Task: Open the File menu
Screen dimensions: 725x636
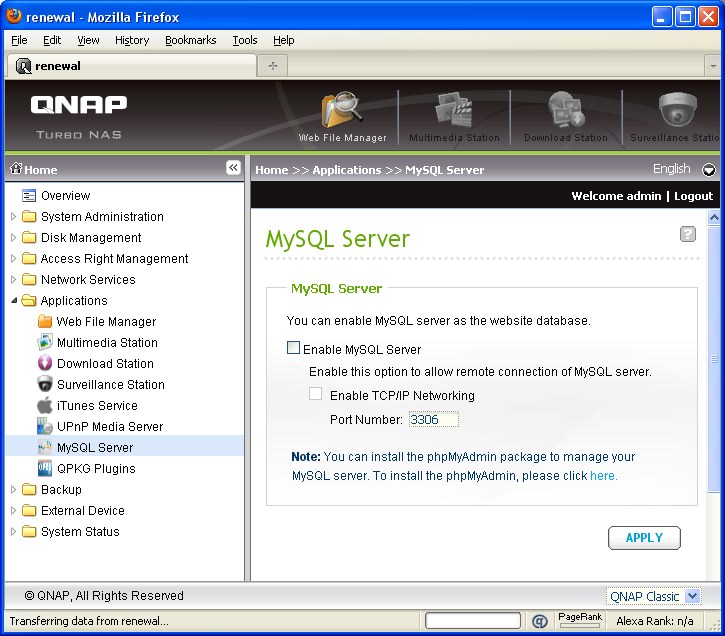Action: coord(19,40)
